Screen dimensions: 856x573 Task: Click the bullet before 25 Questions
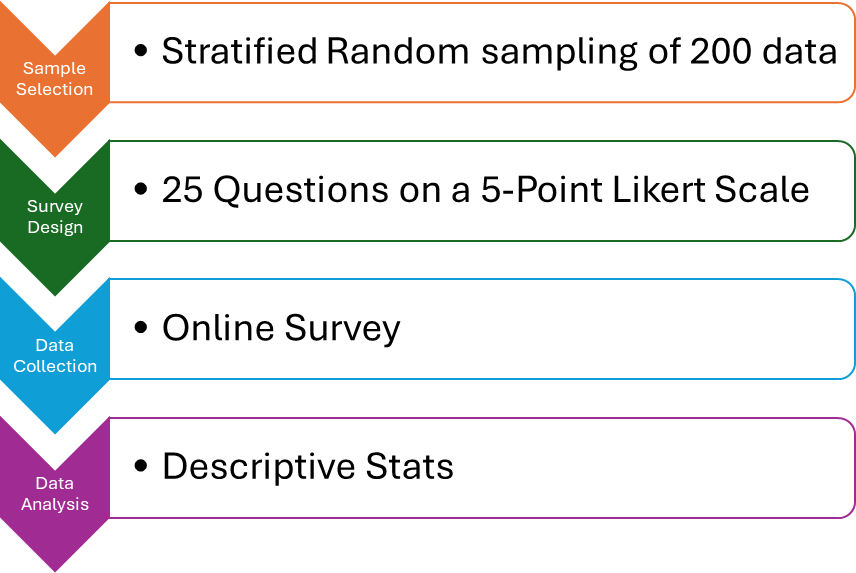[141, 190]
